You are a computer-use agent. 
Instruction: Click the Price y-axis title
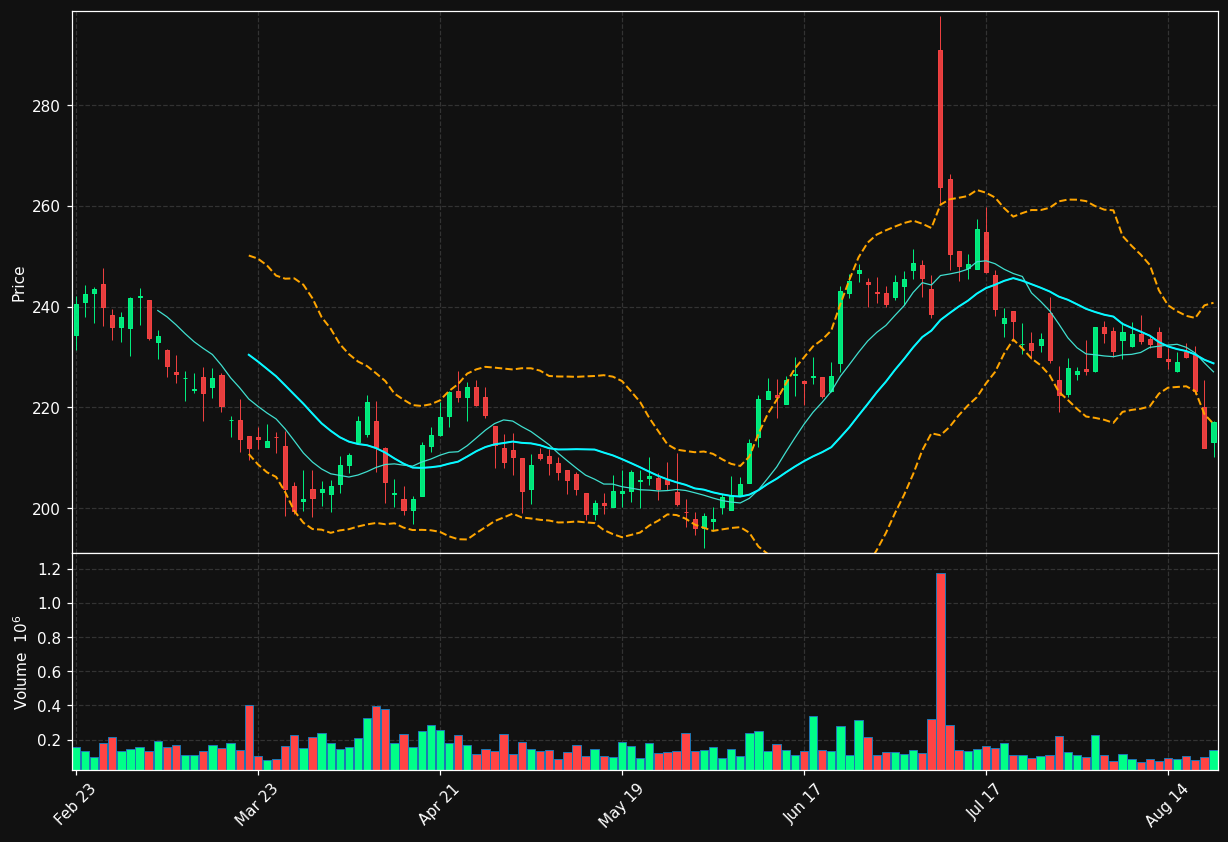(x=19, y=283)
